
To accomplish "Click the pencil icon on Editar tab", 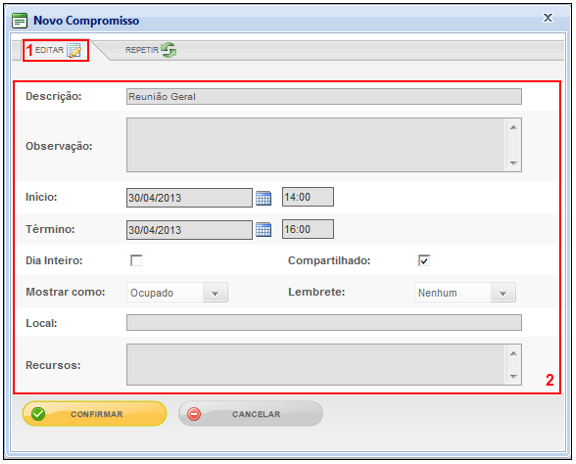I will tap(74, 51).
